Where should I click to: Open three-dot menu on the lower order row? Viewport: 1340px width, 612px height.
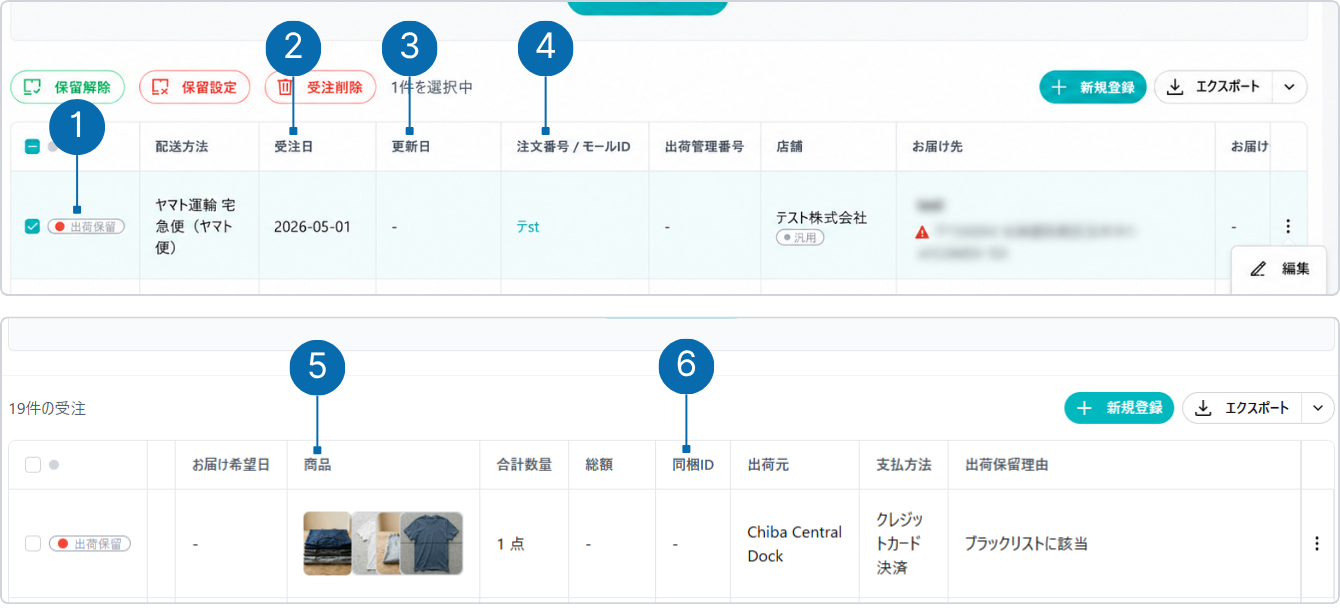[1316, 544]
